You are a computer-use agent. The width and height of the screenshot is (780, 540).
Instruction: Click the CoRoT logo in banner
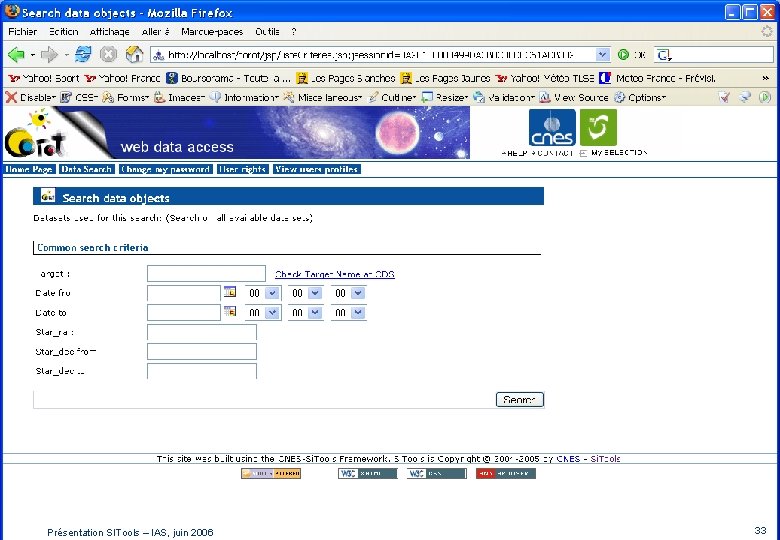pos(35,133)
